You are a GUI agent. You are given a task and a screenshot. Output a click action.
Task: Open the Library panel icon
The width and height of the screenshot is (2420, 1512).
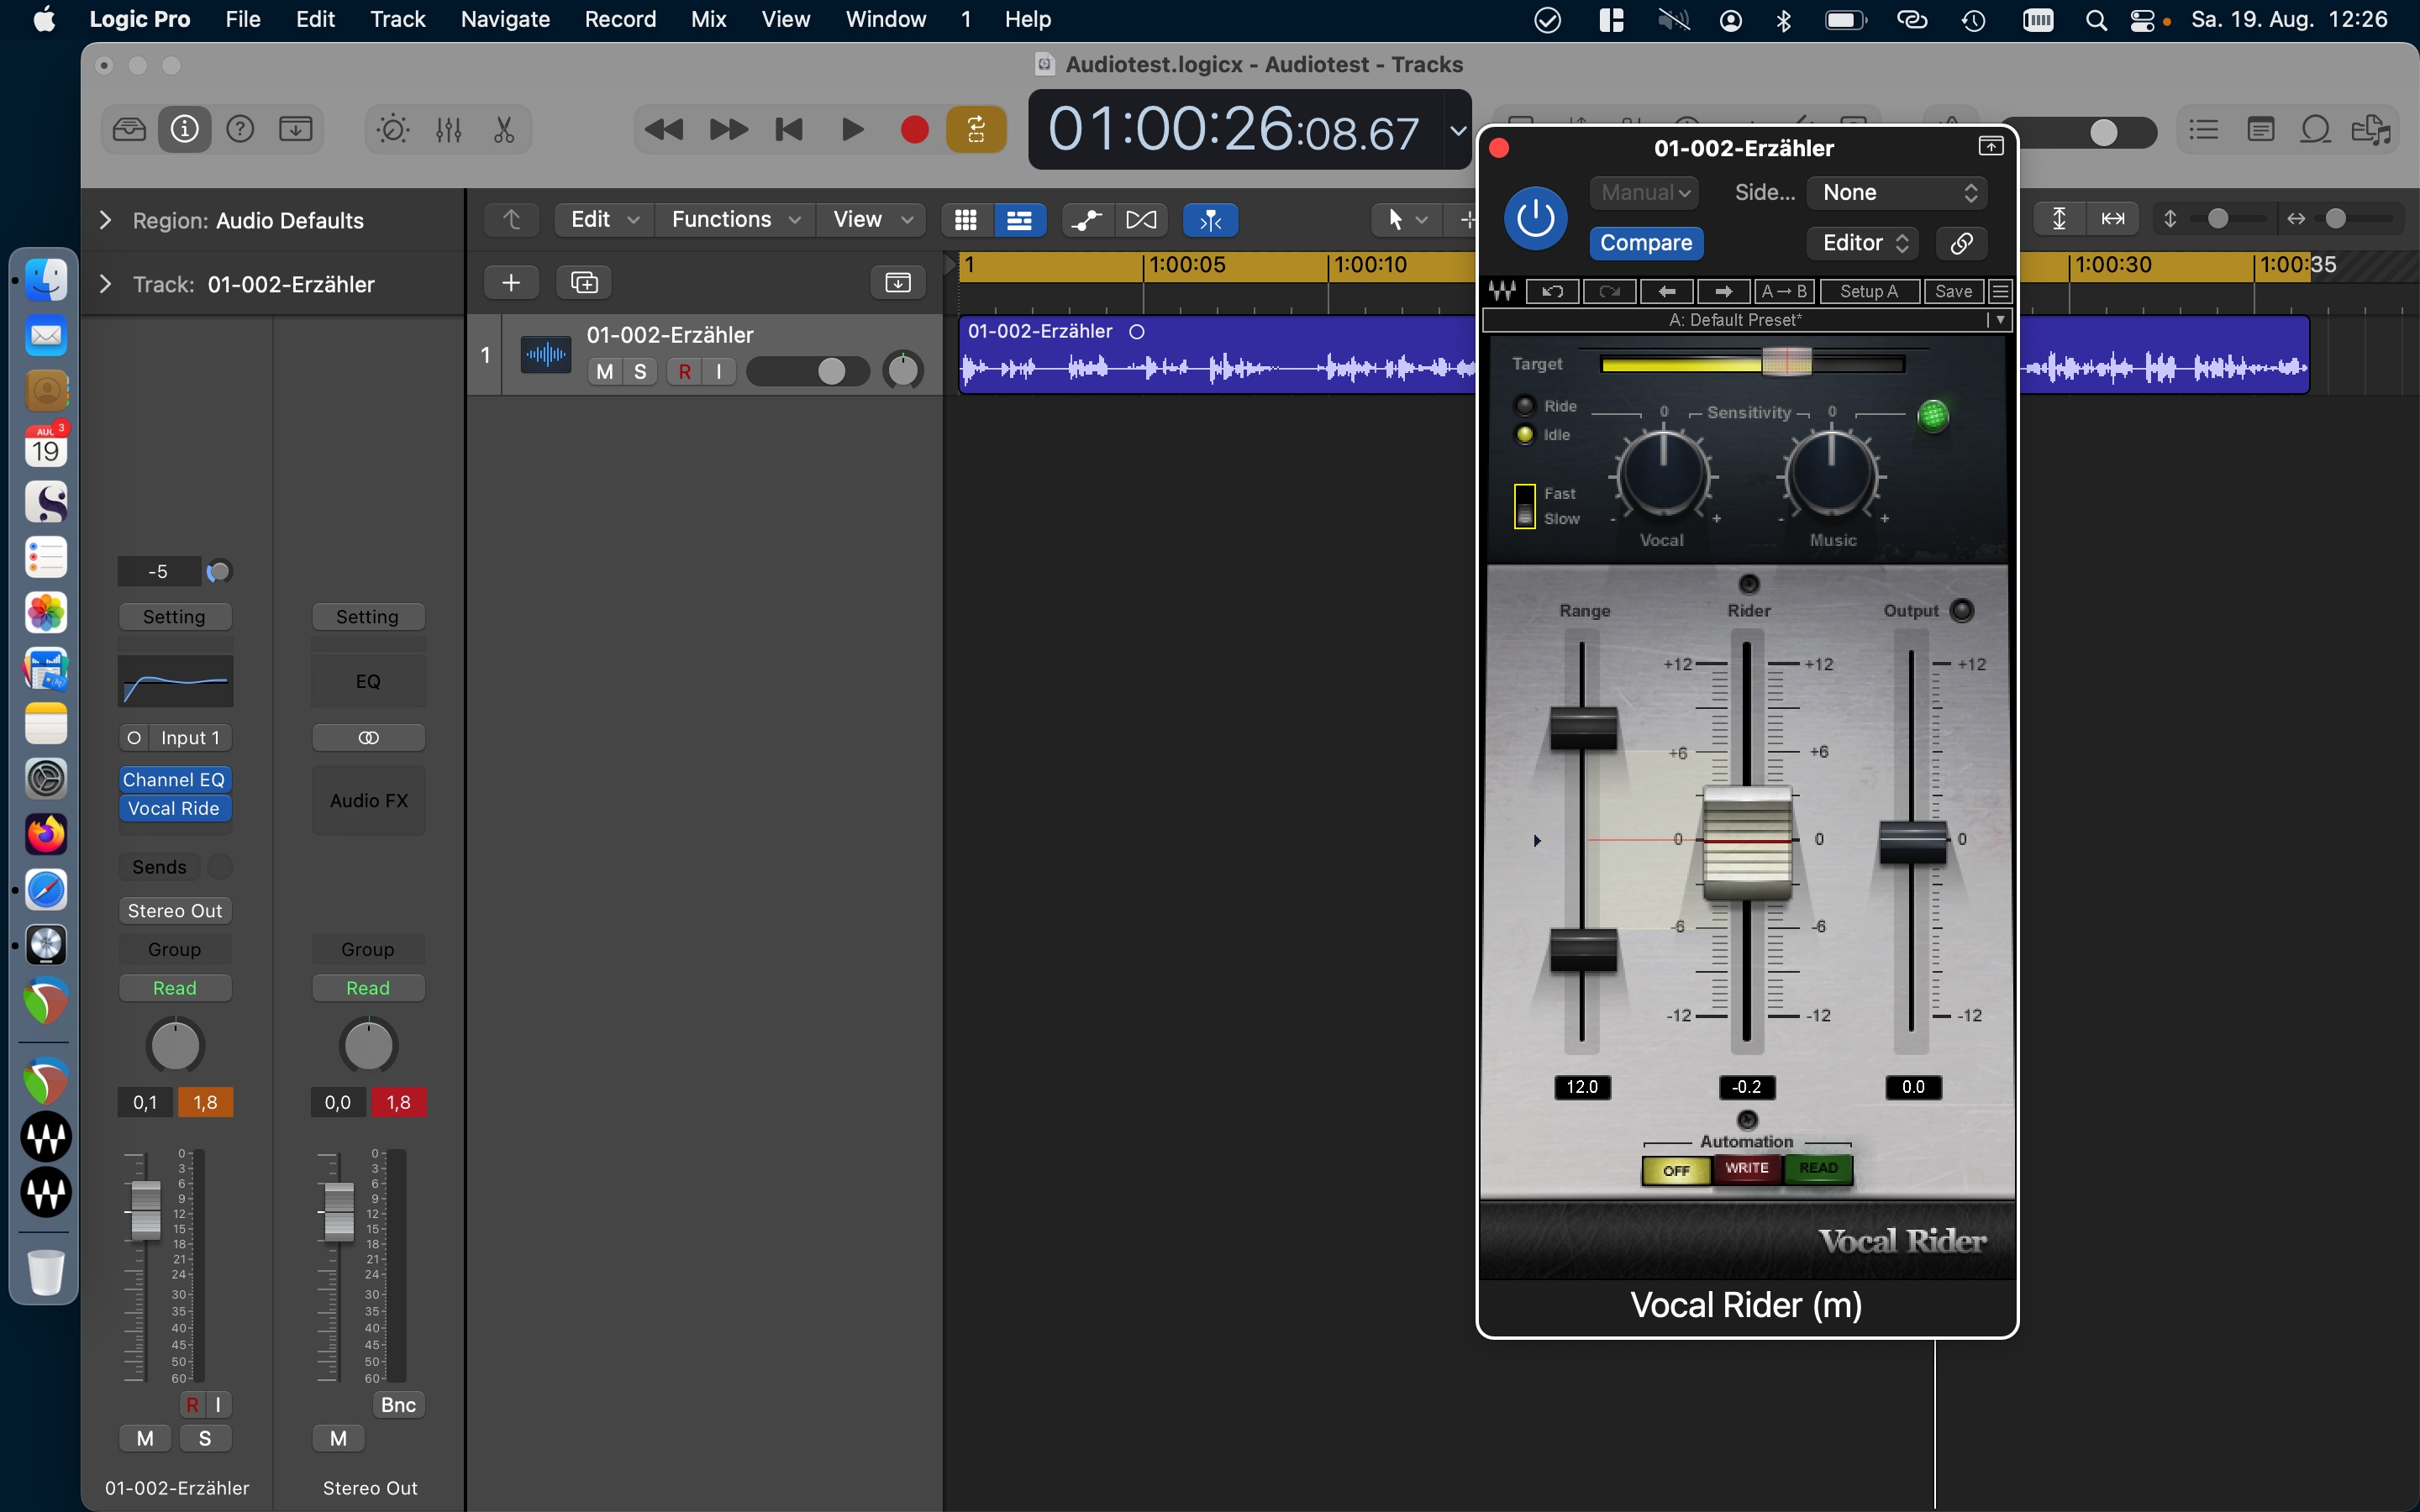tap(129, 129)
